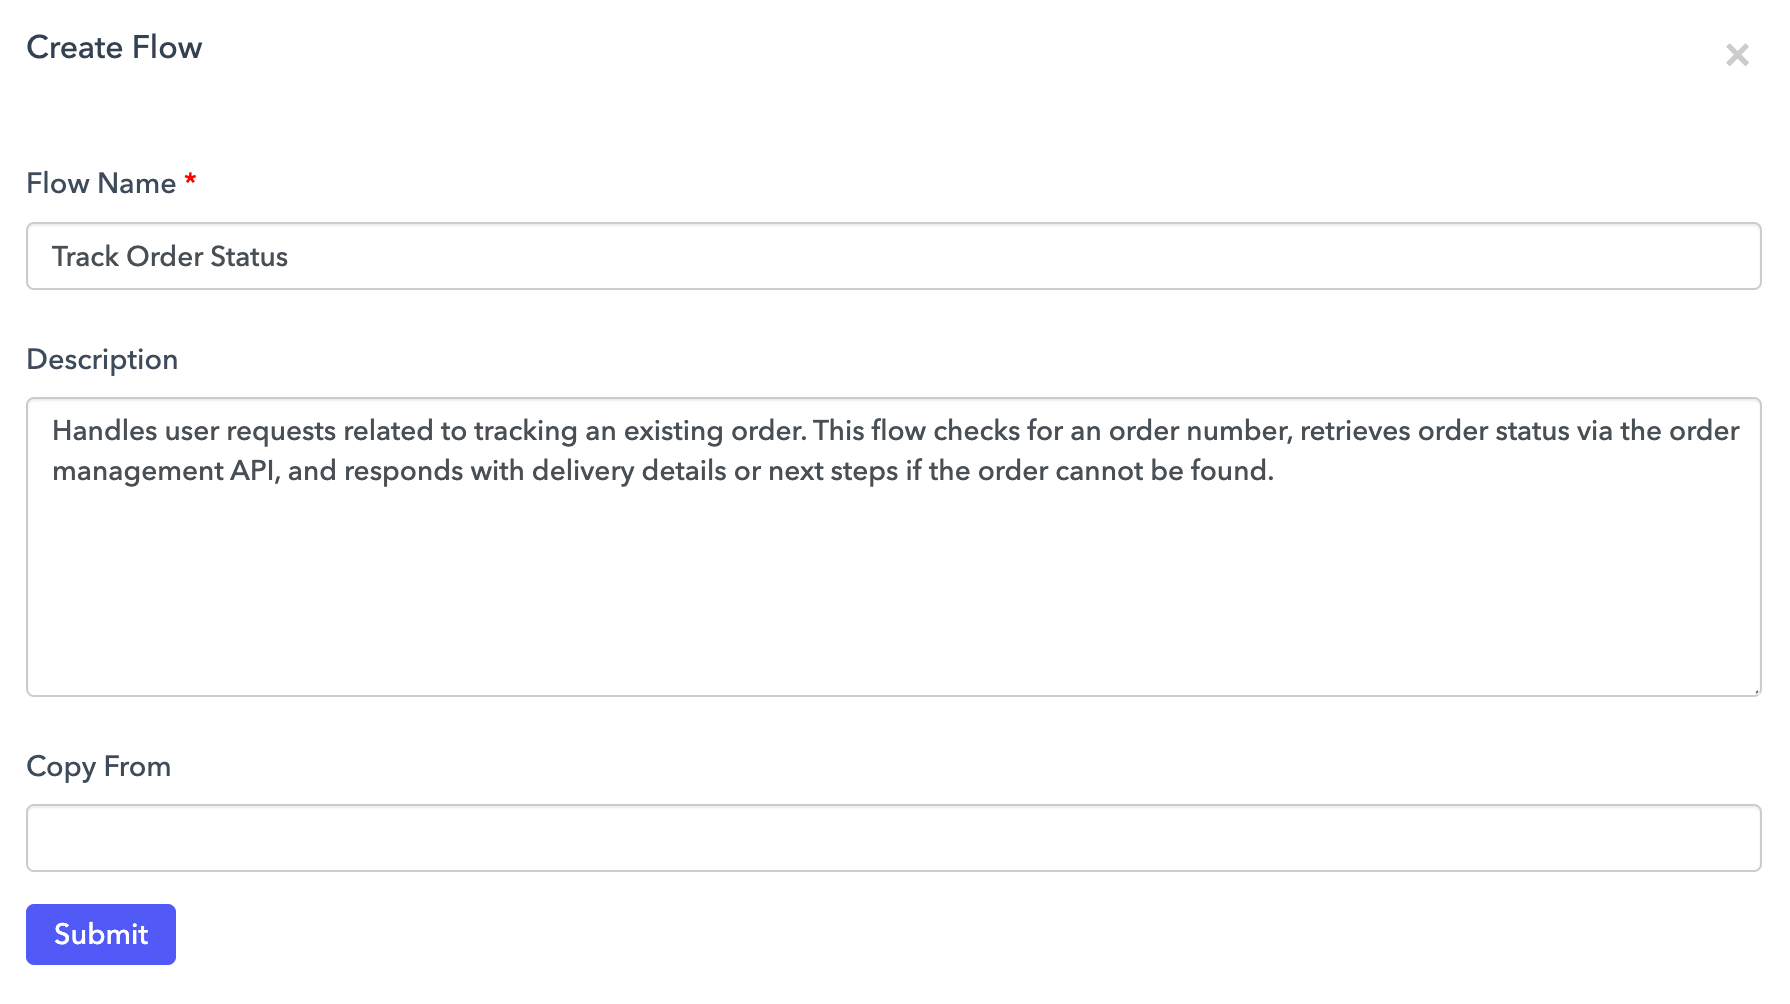Click the word "tracking" in the description
This screenshot has height=1004, width=1790.
pos(525,431)
